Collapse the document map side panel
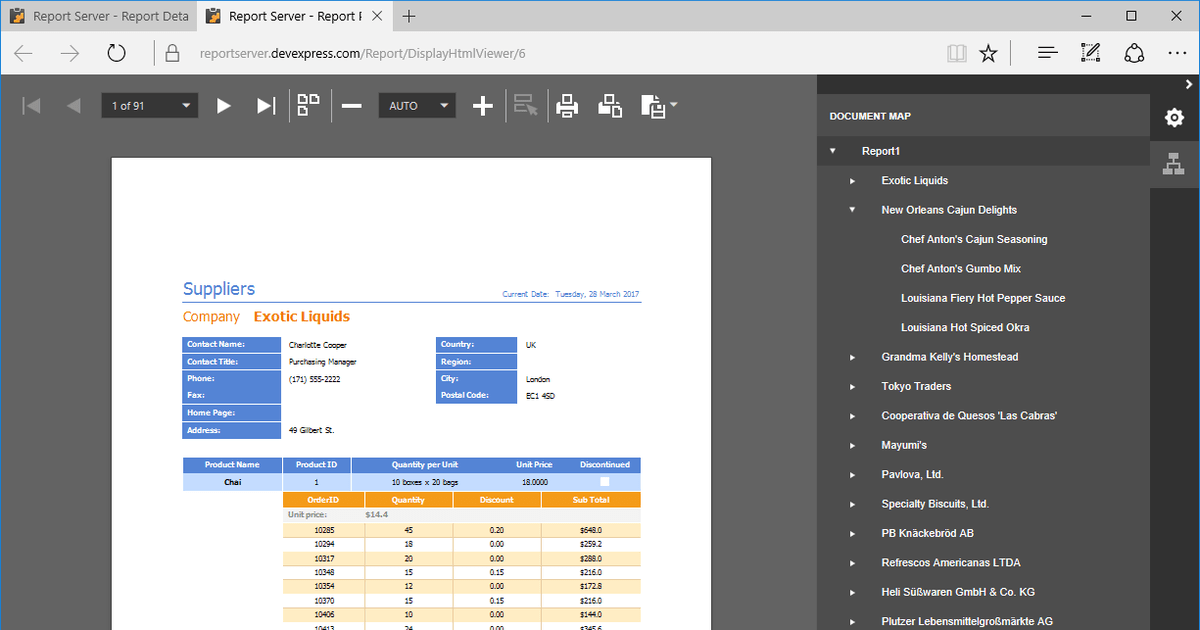The width and height of the screenshot is (1200, 630). click(x=1191, y=84)
